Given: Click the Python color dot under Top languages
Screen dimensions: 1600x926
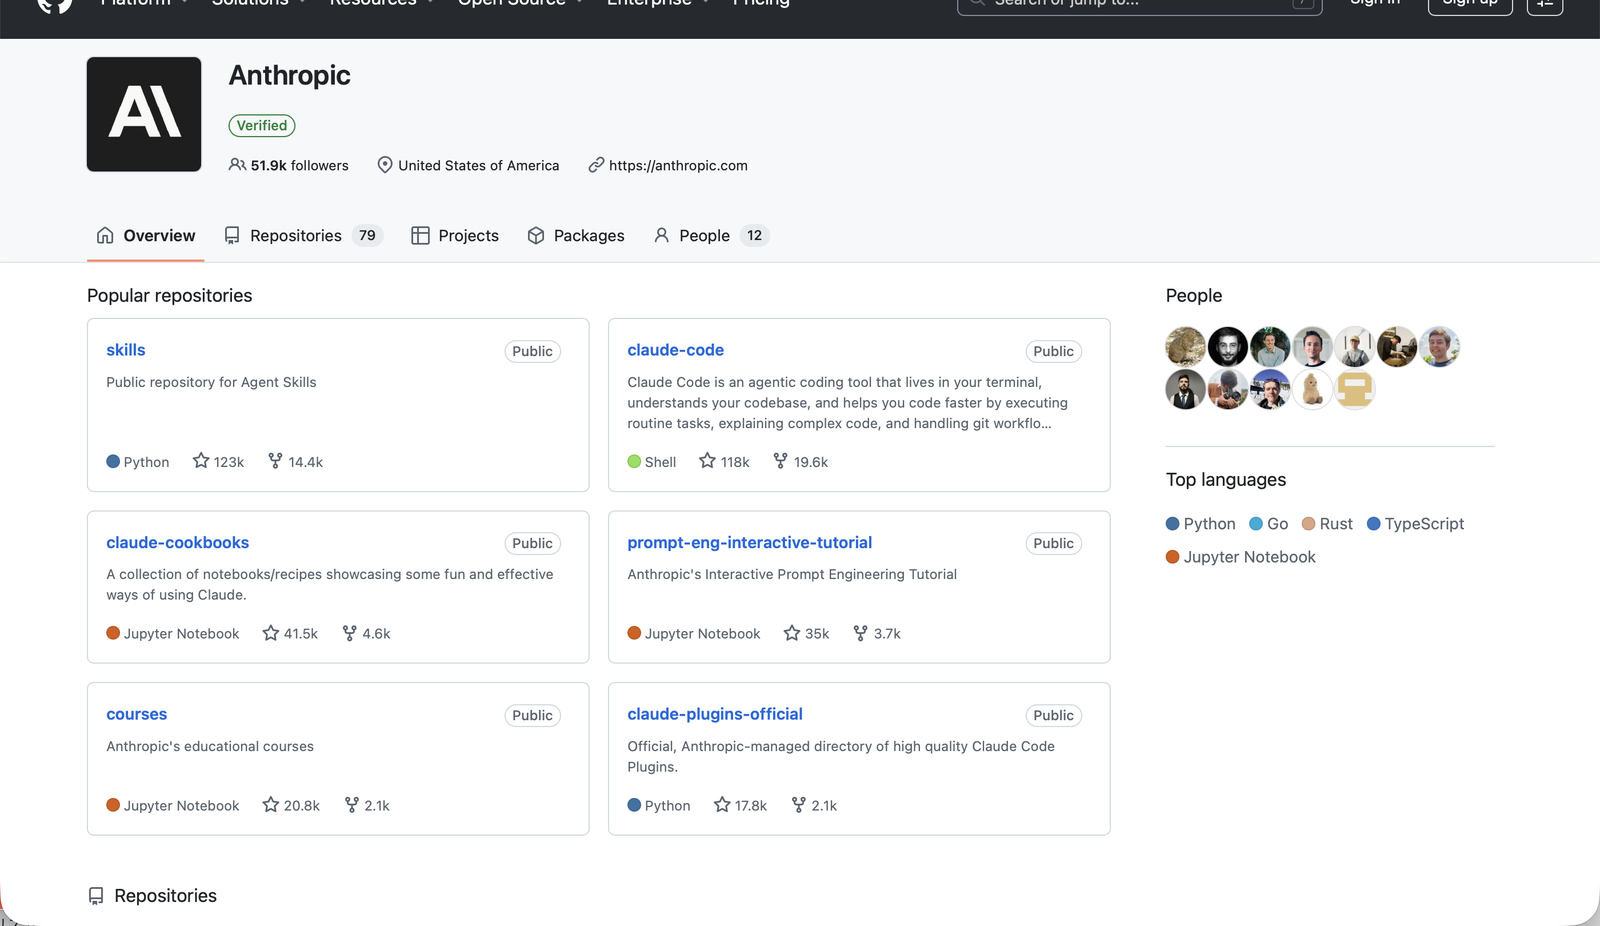Looking at the screenshot, I should [1171, 523].
